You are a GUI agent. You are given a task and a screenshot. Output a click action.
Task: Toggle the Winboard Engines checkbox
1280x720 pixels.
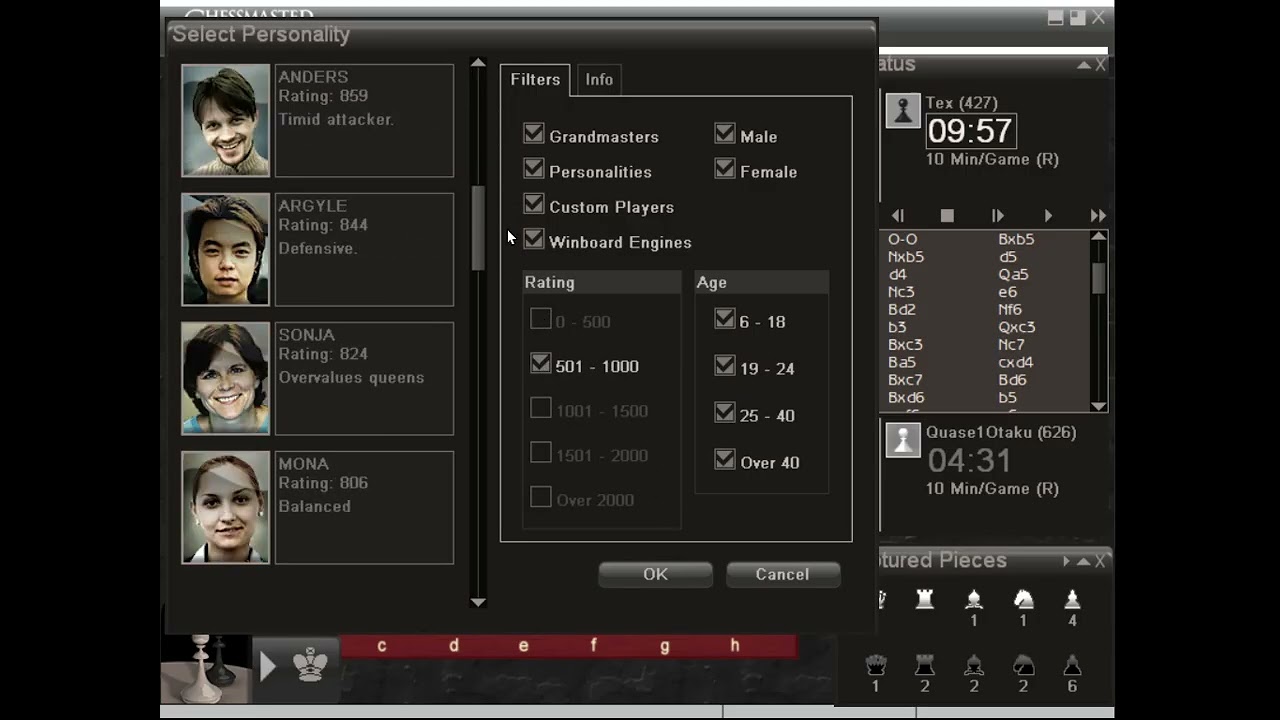tap(534, 240)
